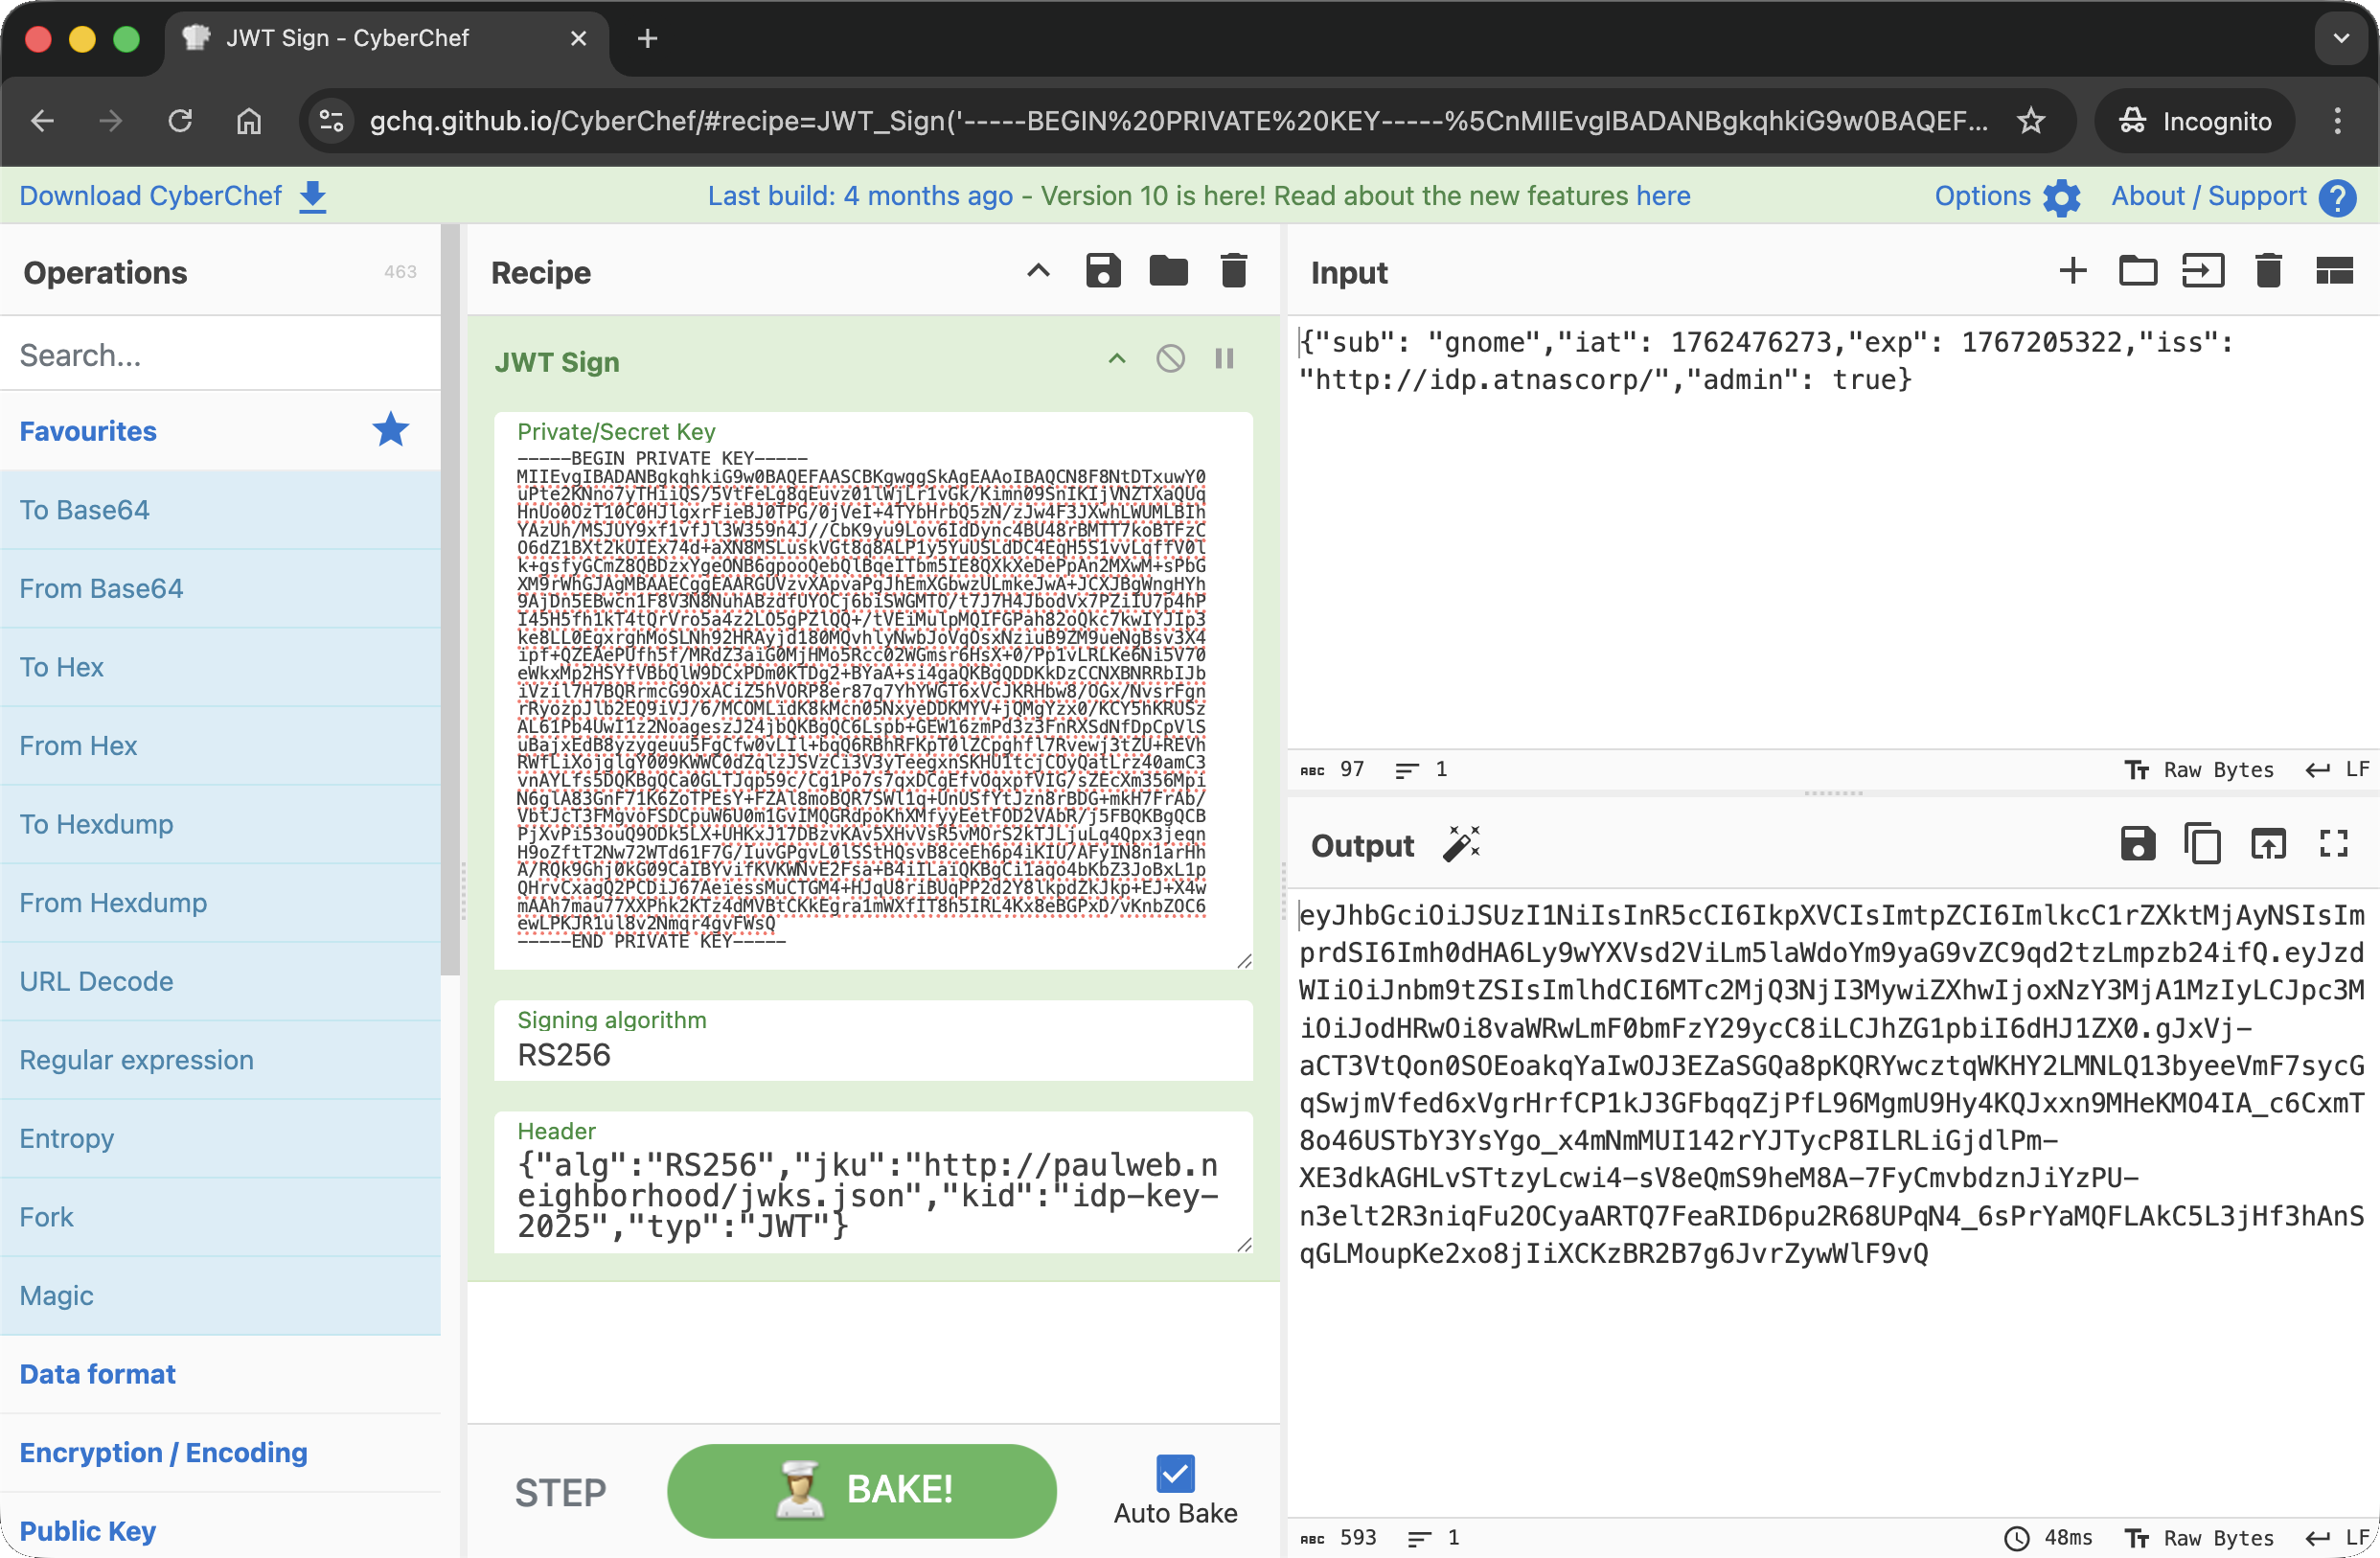Open file as input icon
The height and width of the screenshot is (1558, 2380).
(x=2202, y=271)
